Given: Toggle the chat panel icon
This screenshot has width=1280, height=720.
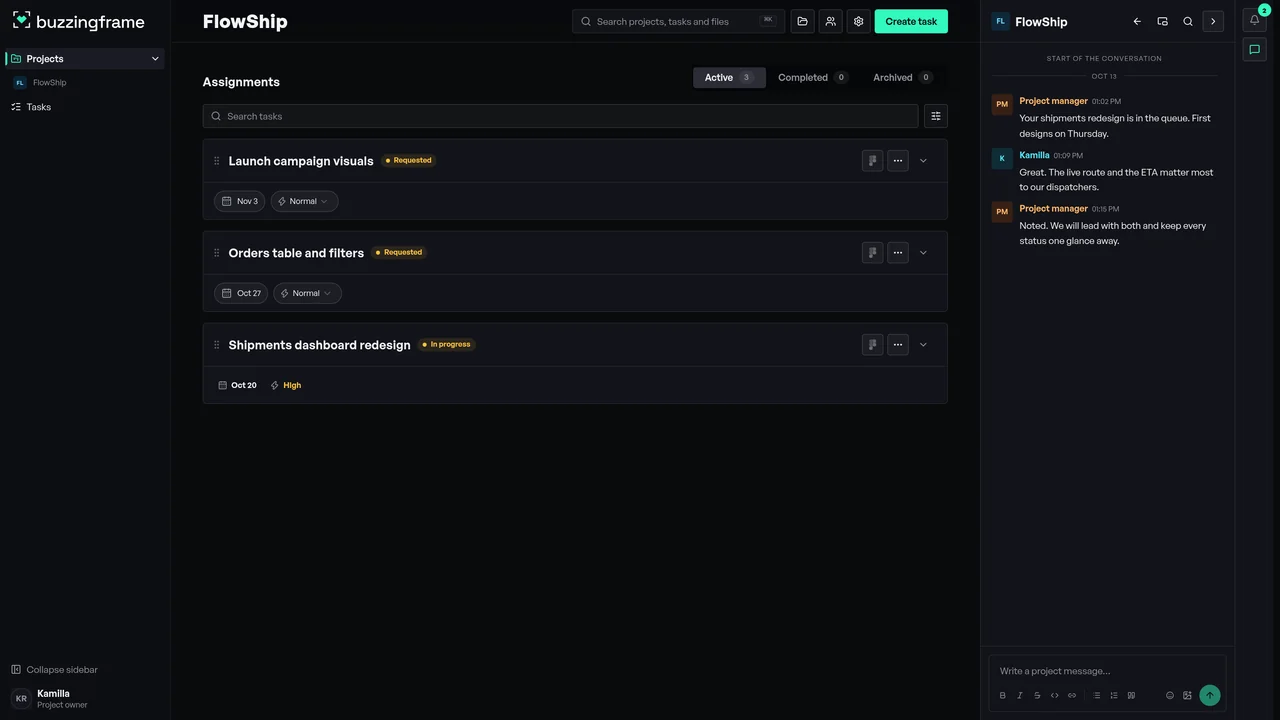Looking at the screenshot, I should pos(1255,49).
